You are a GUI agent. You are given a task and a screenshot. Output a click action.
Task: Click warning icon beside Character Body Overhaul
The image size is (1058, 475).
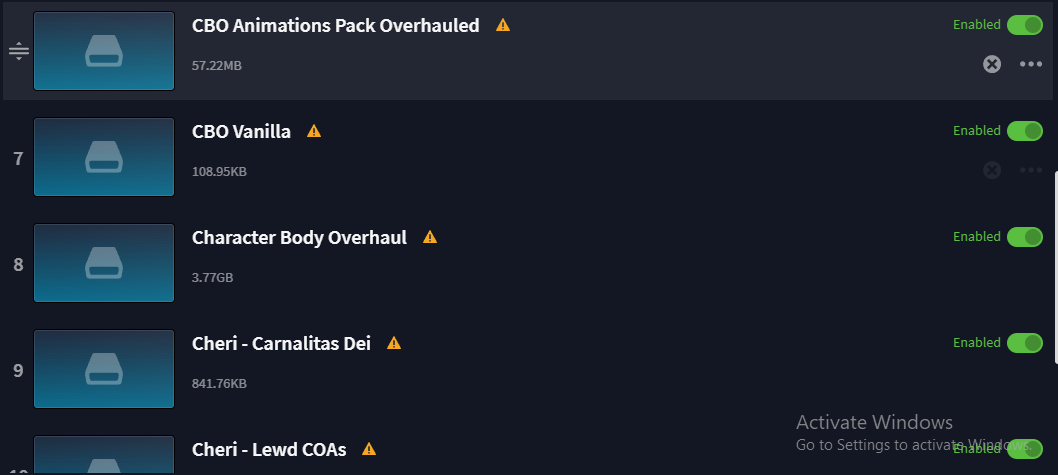(430, 237)
